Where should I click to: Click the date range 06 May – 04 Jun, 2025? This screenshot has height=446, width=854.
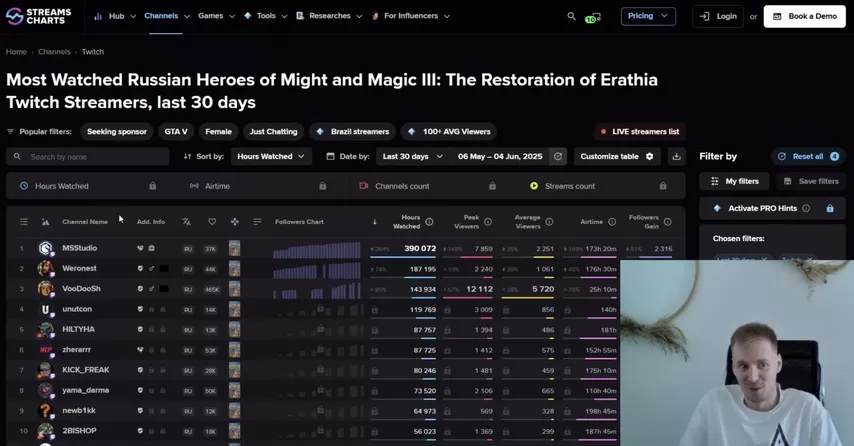tap(500, 156)
